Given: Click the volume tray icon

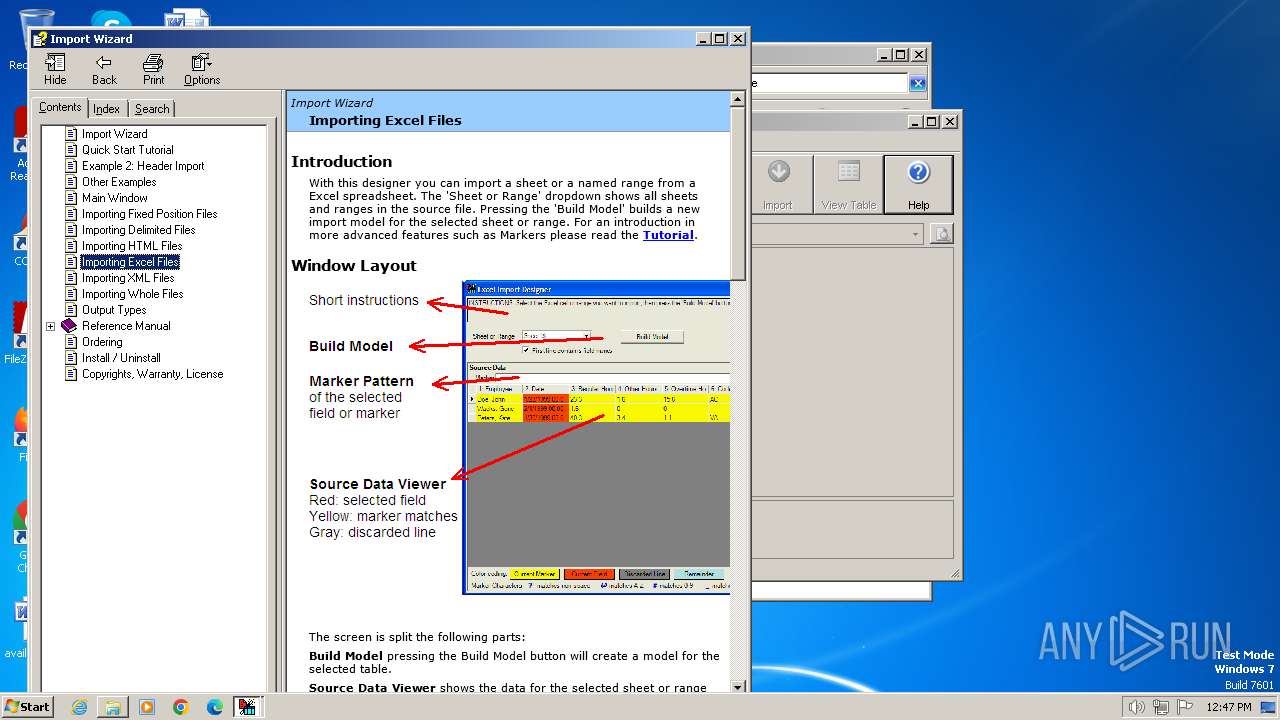Looking at the screenshot, I should [x=1136, y=707].
